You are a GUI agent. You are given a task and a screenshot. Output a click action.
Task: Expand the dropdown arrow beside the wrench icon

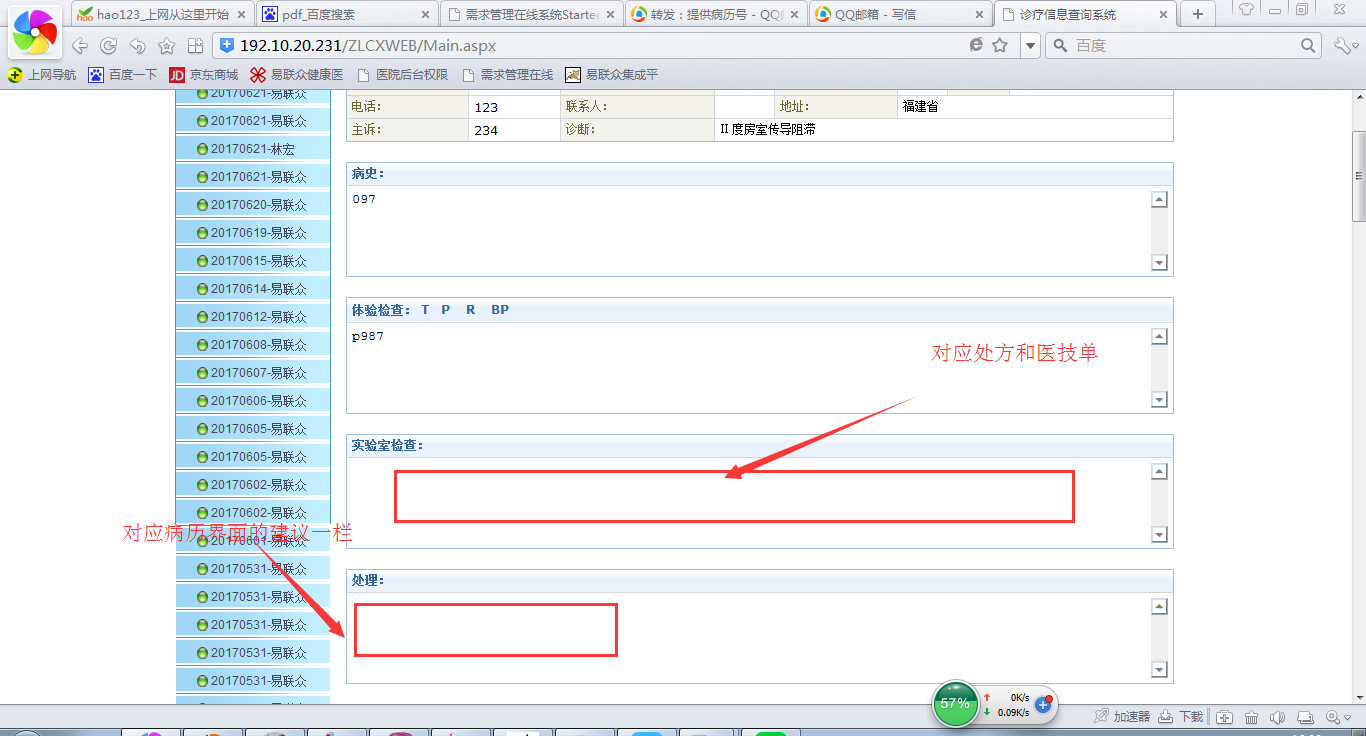[x=1357, y=46]
